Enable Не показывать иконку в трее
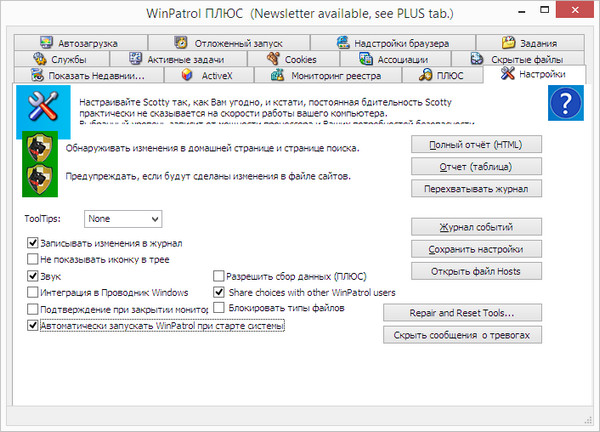The width and height of the screenshot is (600, 432). pyautogui.click(x=33, y=259)
